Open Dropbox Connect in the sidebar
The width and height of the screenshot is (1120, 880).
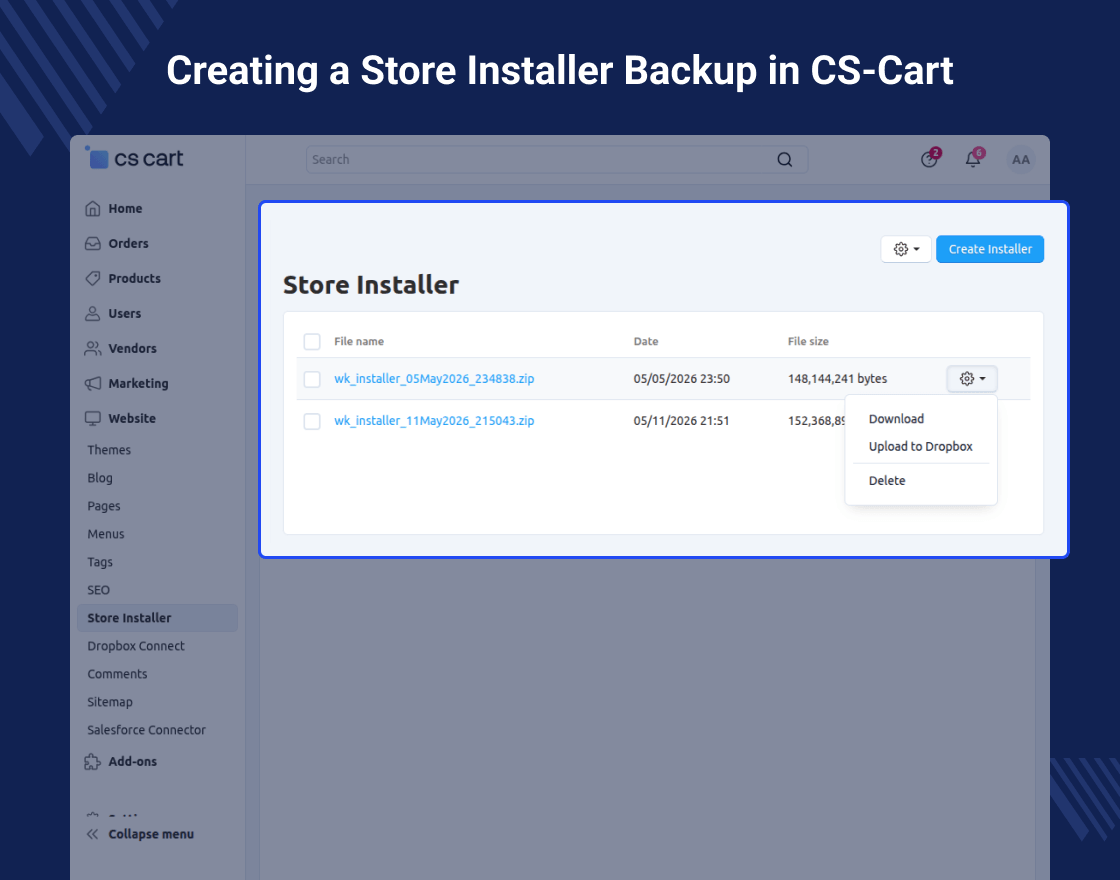coord(136,646)
